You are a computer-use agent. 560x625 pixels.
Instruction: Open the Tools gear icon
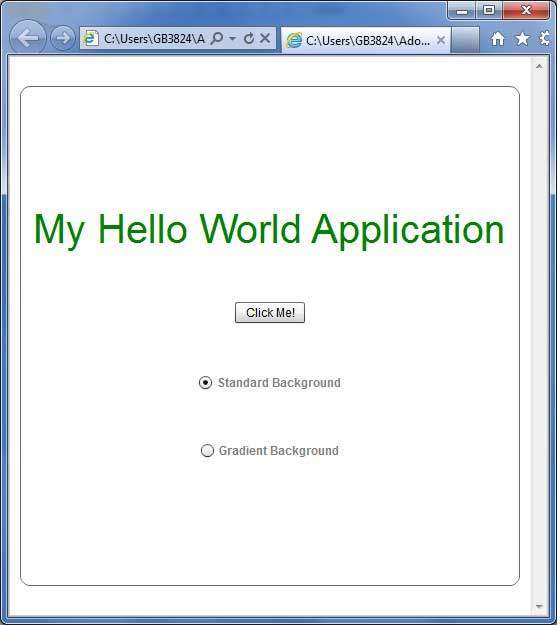(x=545, y=39)
